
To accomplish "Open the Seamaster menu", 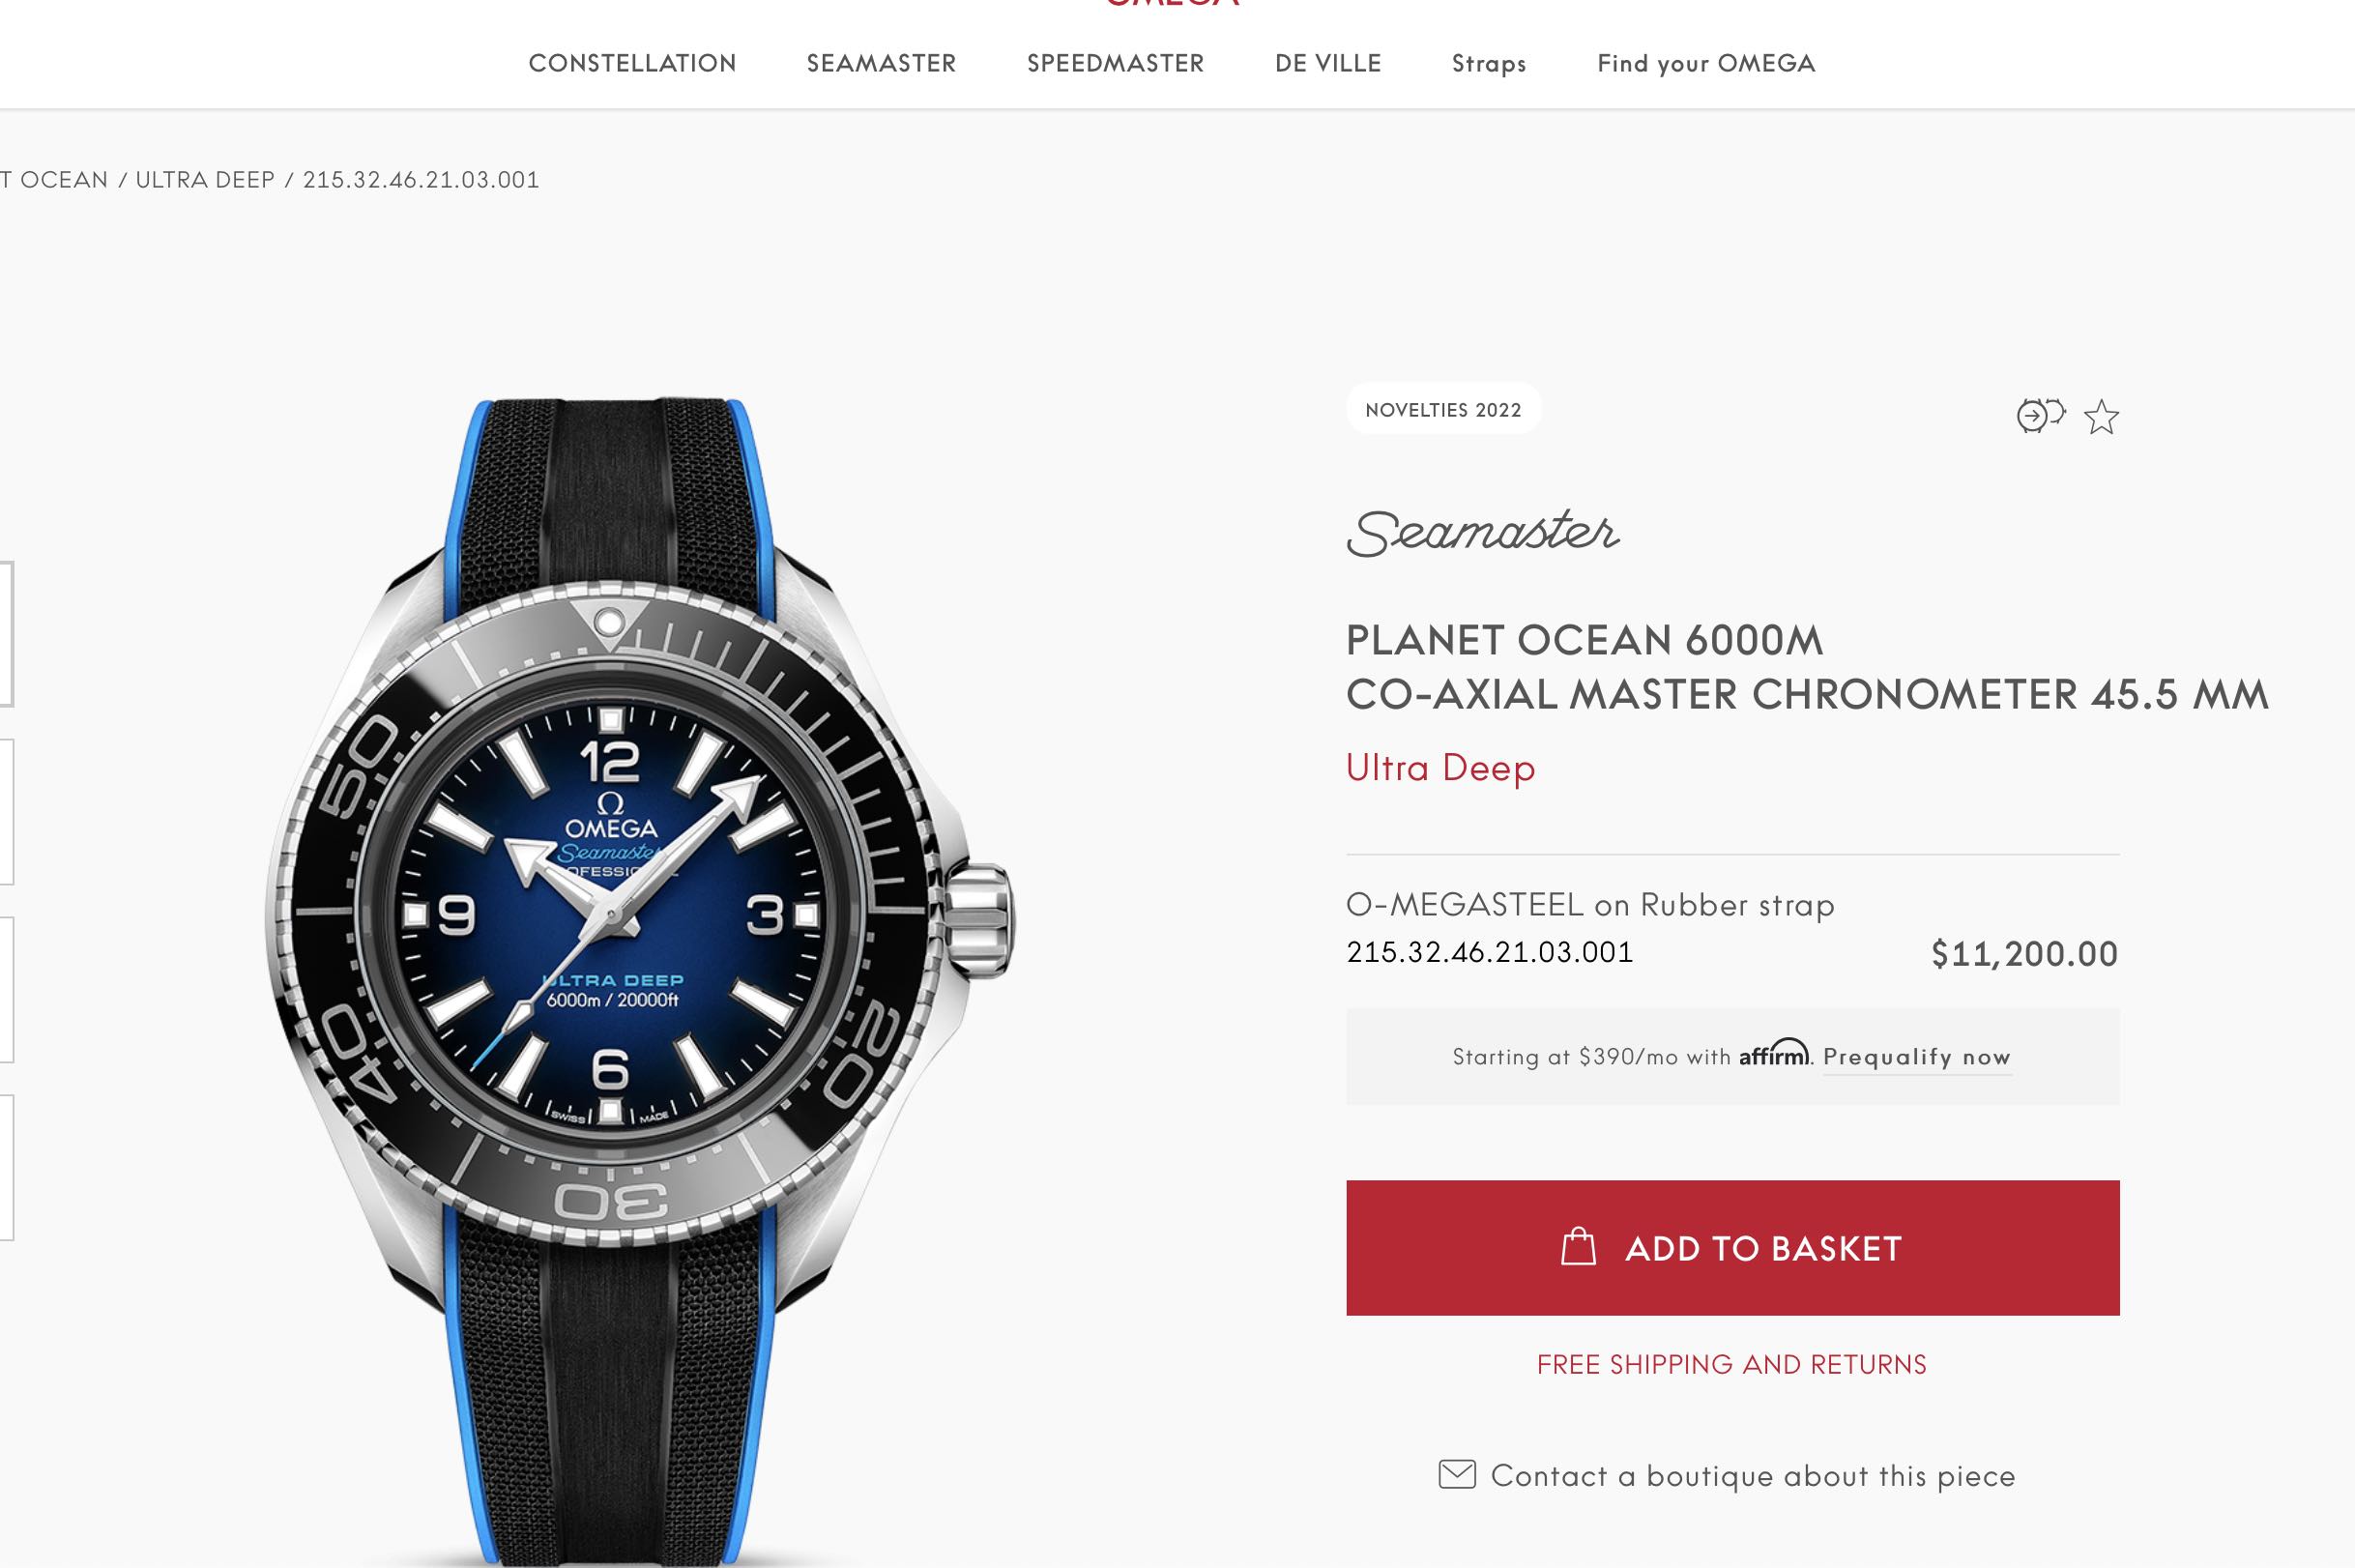I will point(881,63).
